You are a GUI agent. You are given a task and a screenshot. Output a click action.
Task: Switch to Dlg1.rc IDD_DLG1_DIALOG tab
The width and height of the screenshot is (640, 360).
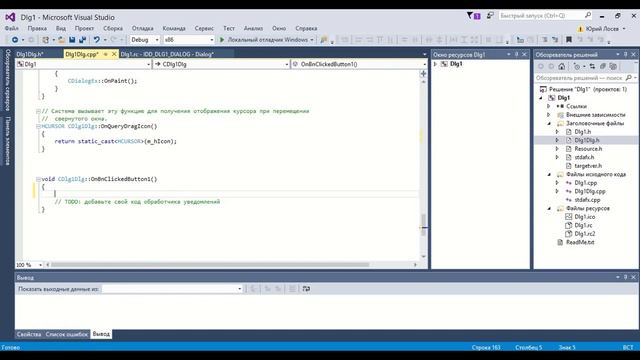pos(167,54)
